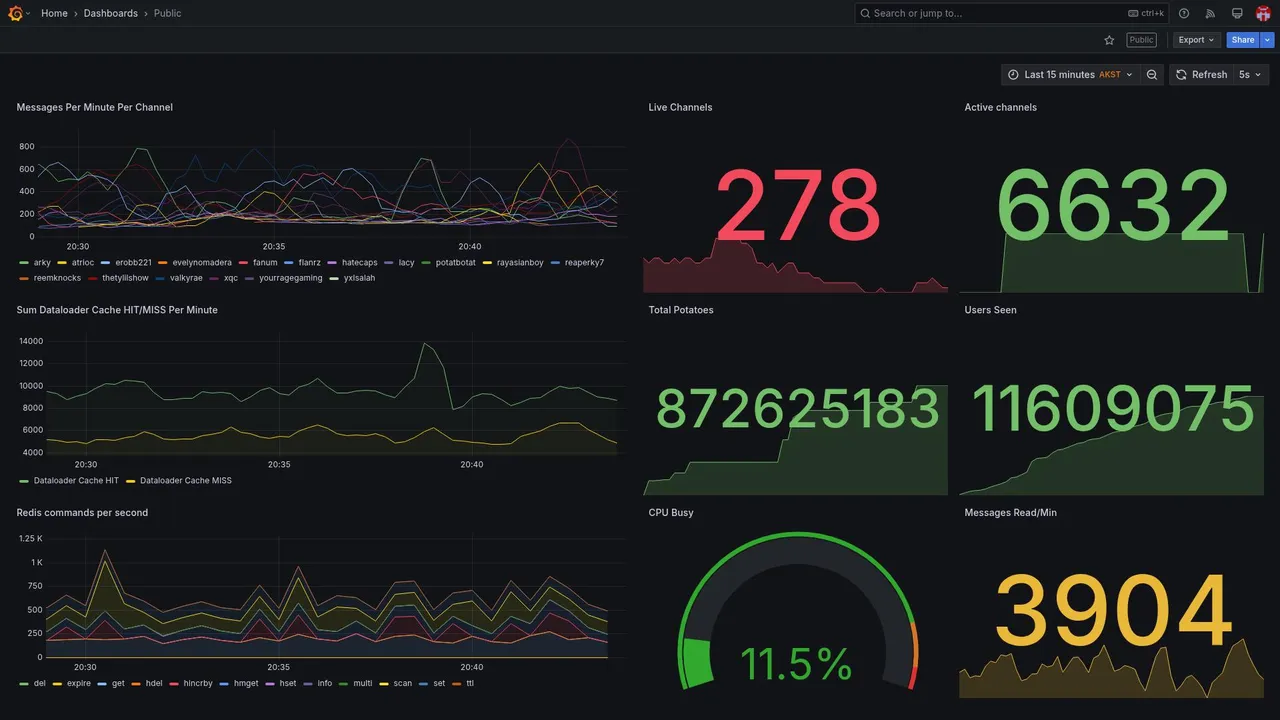The image size is (1280, 720).
Task: Expand the Export dropdown
Action: point(1196,40)
